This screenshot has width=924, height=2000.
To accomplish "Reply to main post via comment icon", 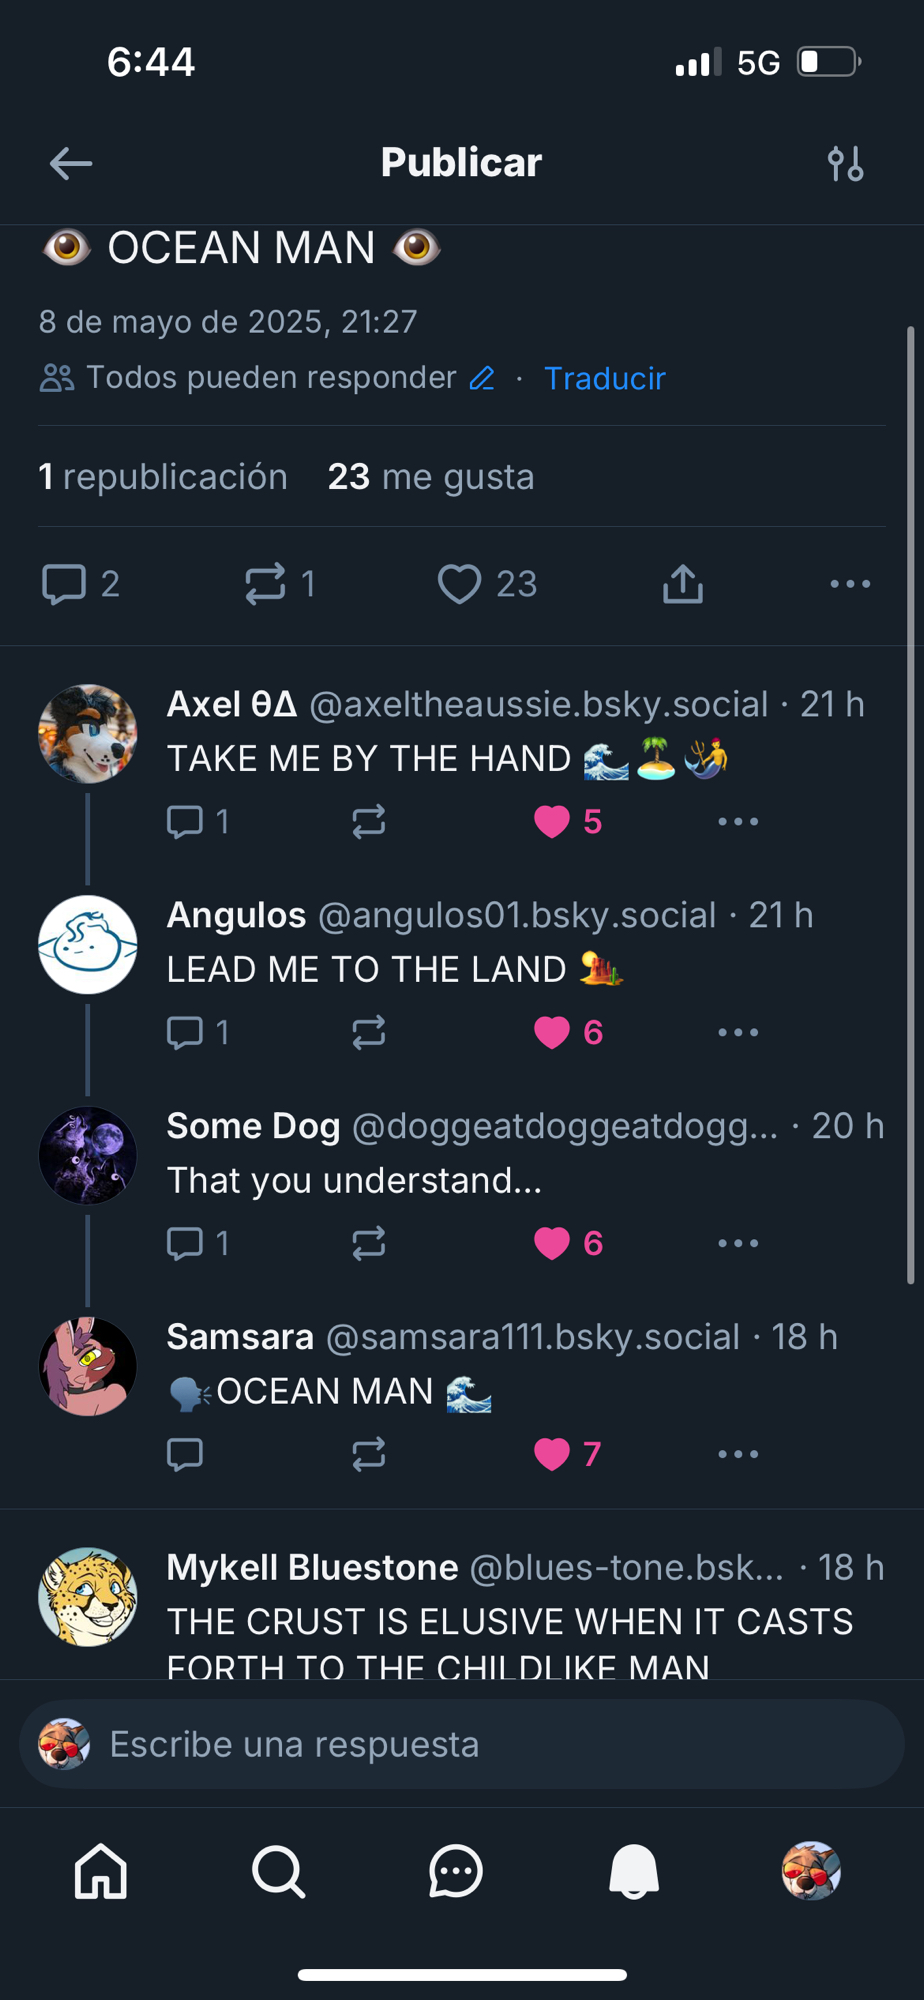I will click(64, 584).
